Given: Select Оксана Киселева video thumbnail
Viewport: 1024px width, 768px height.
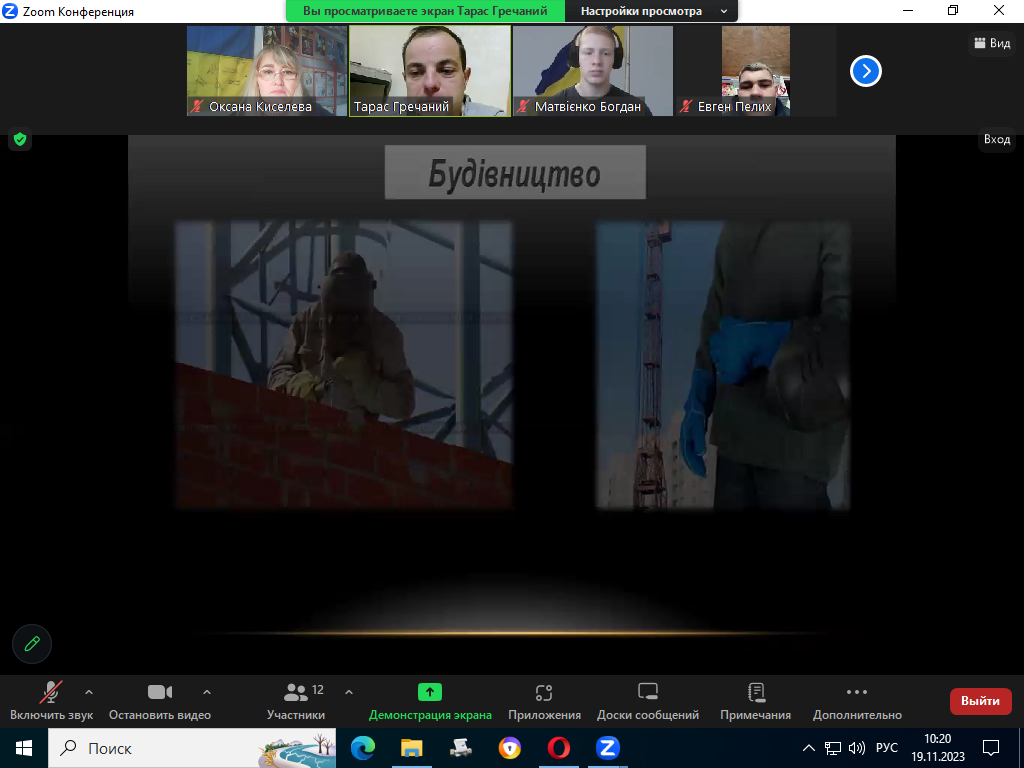Looking at the screenshot, I should click(x=267, y=71).
